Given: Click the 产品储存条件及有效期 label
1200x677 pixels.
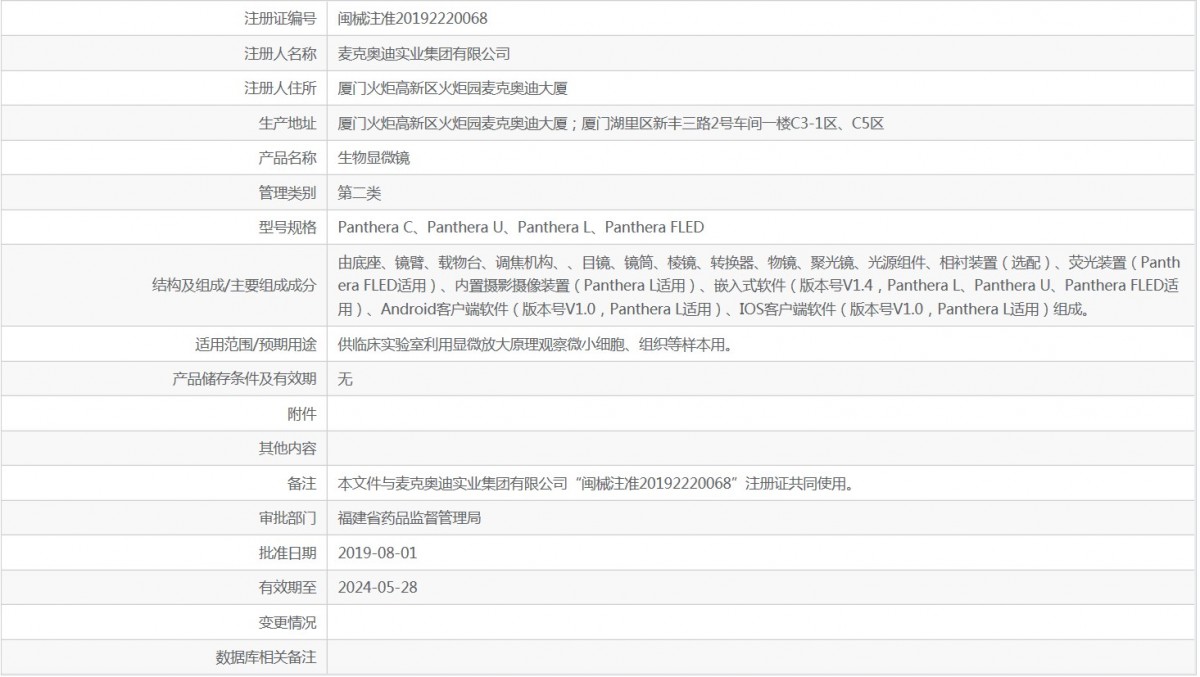Looking at the screenshot, I should point(245,379).
